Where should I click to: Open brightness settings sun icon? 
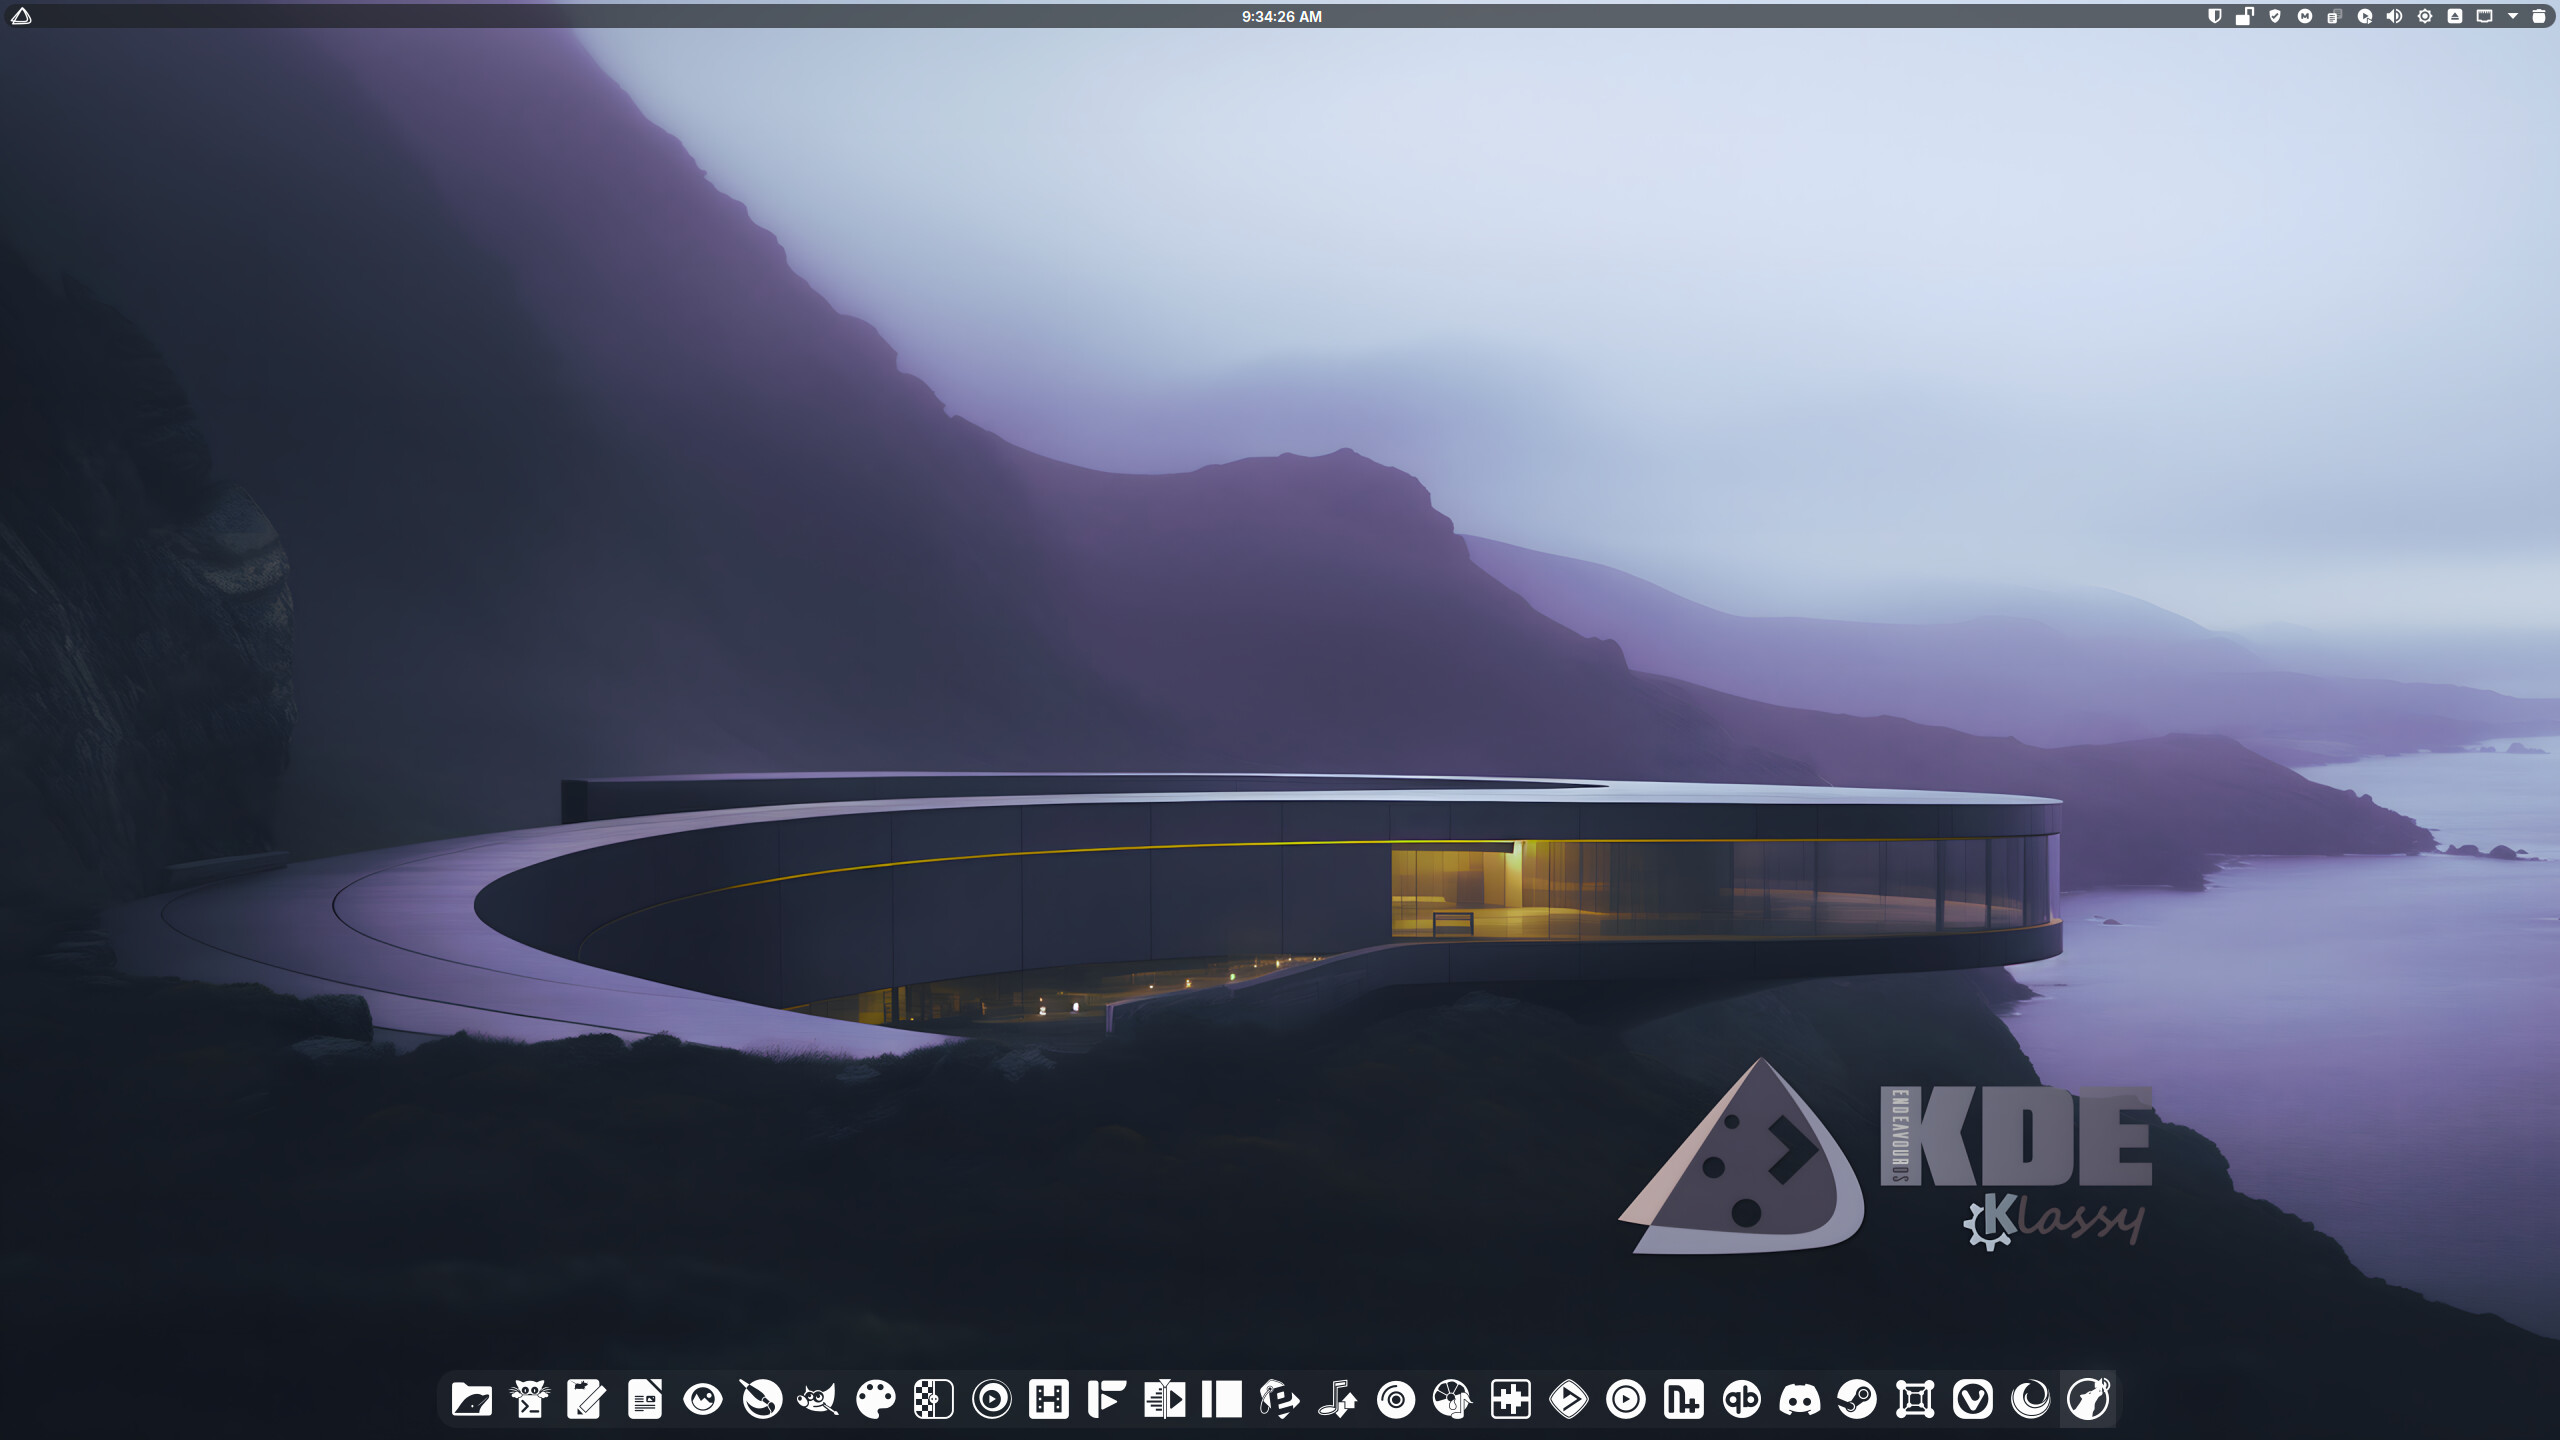[2424, 16]
